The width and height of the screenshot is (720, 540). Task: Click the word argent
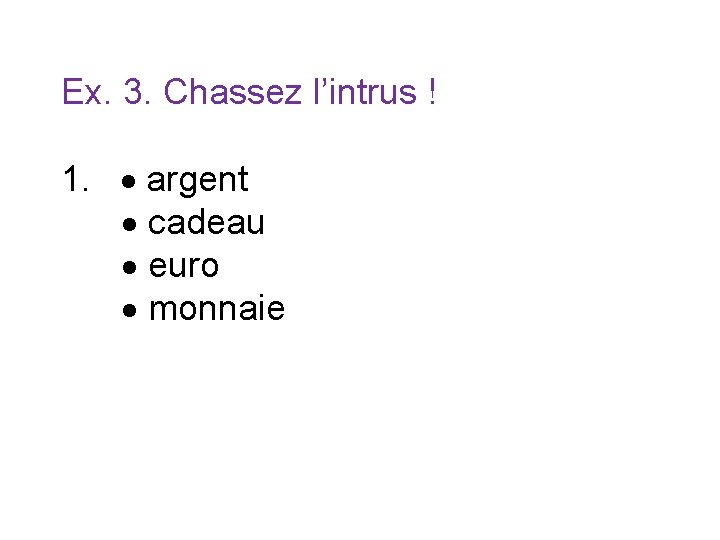pyautogui.click(x=198, y=181)
